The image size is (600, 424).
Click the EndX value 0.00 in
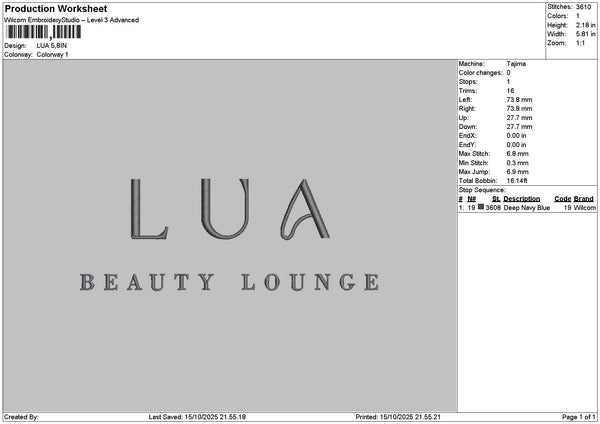[516, 135]
